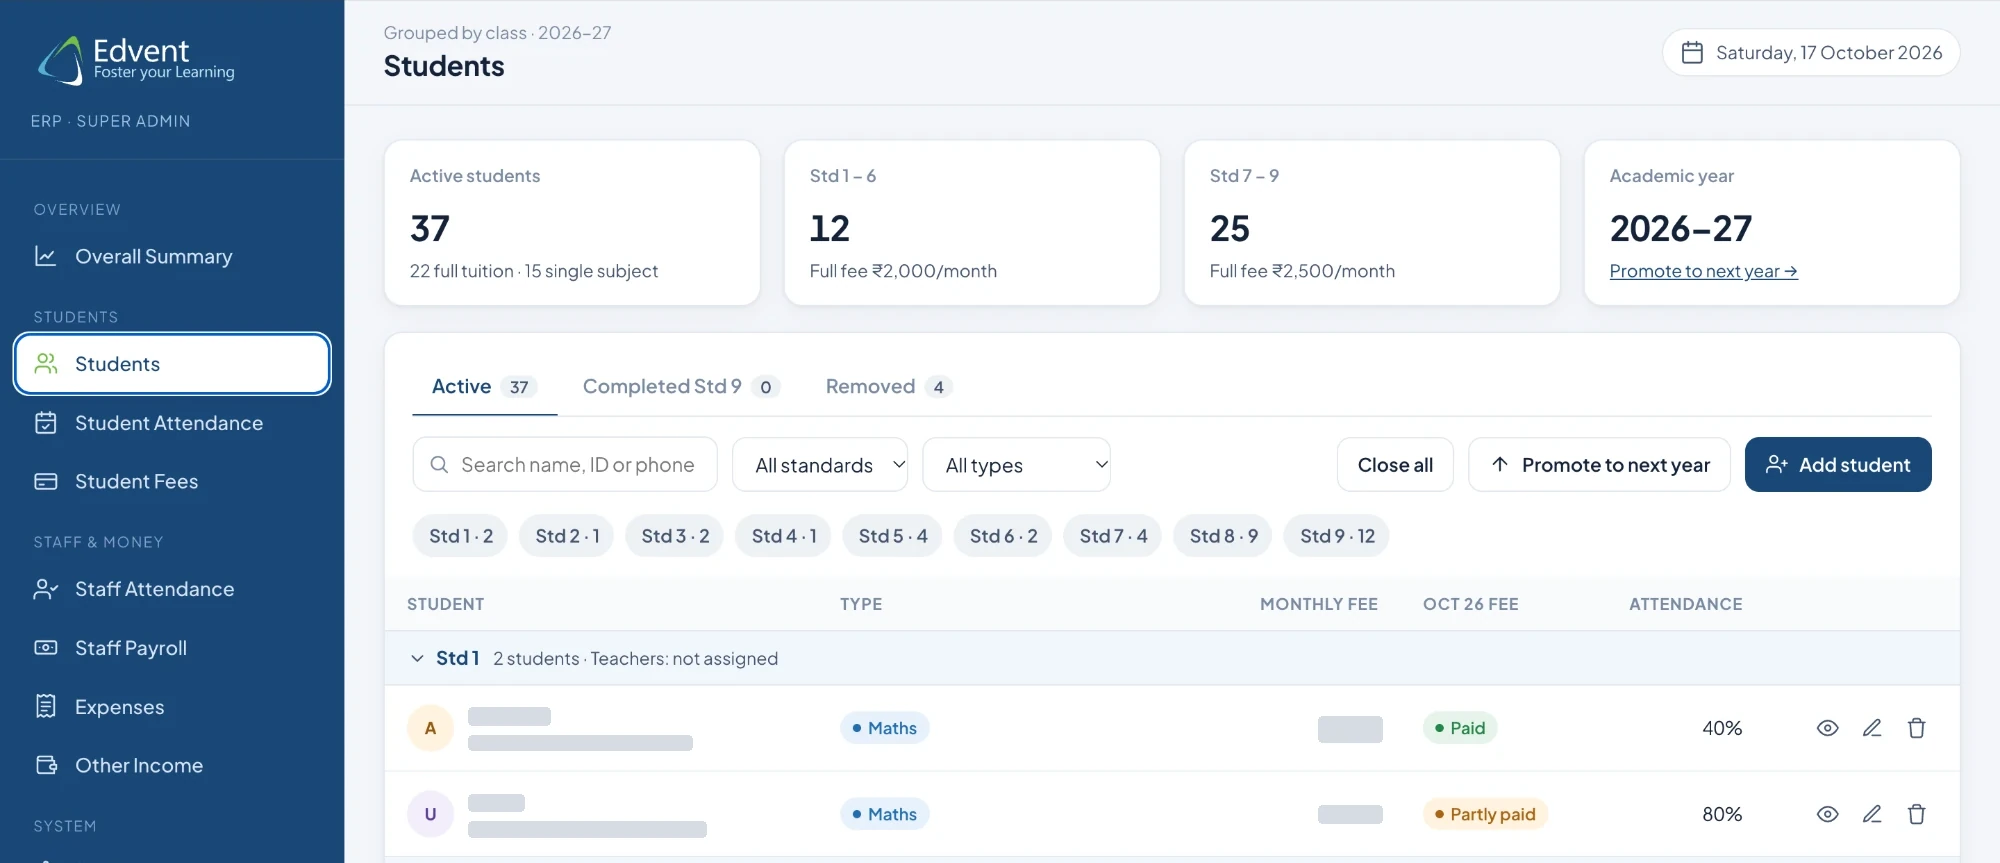2000x863 pixels.
Task: Click the edit pencil for student A
Action: pos(1872,728)
